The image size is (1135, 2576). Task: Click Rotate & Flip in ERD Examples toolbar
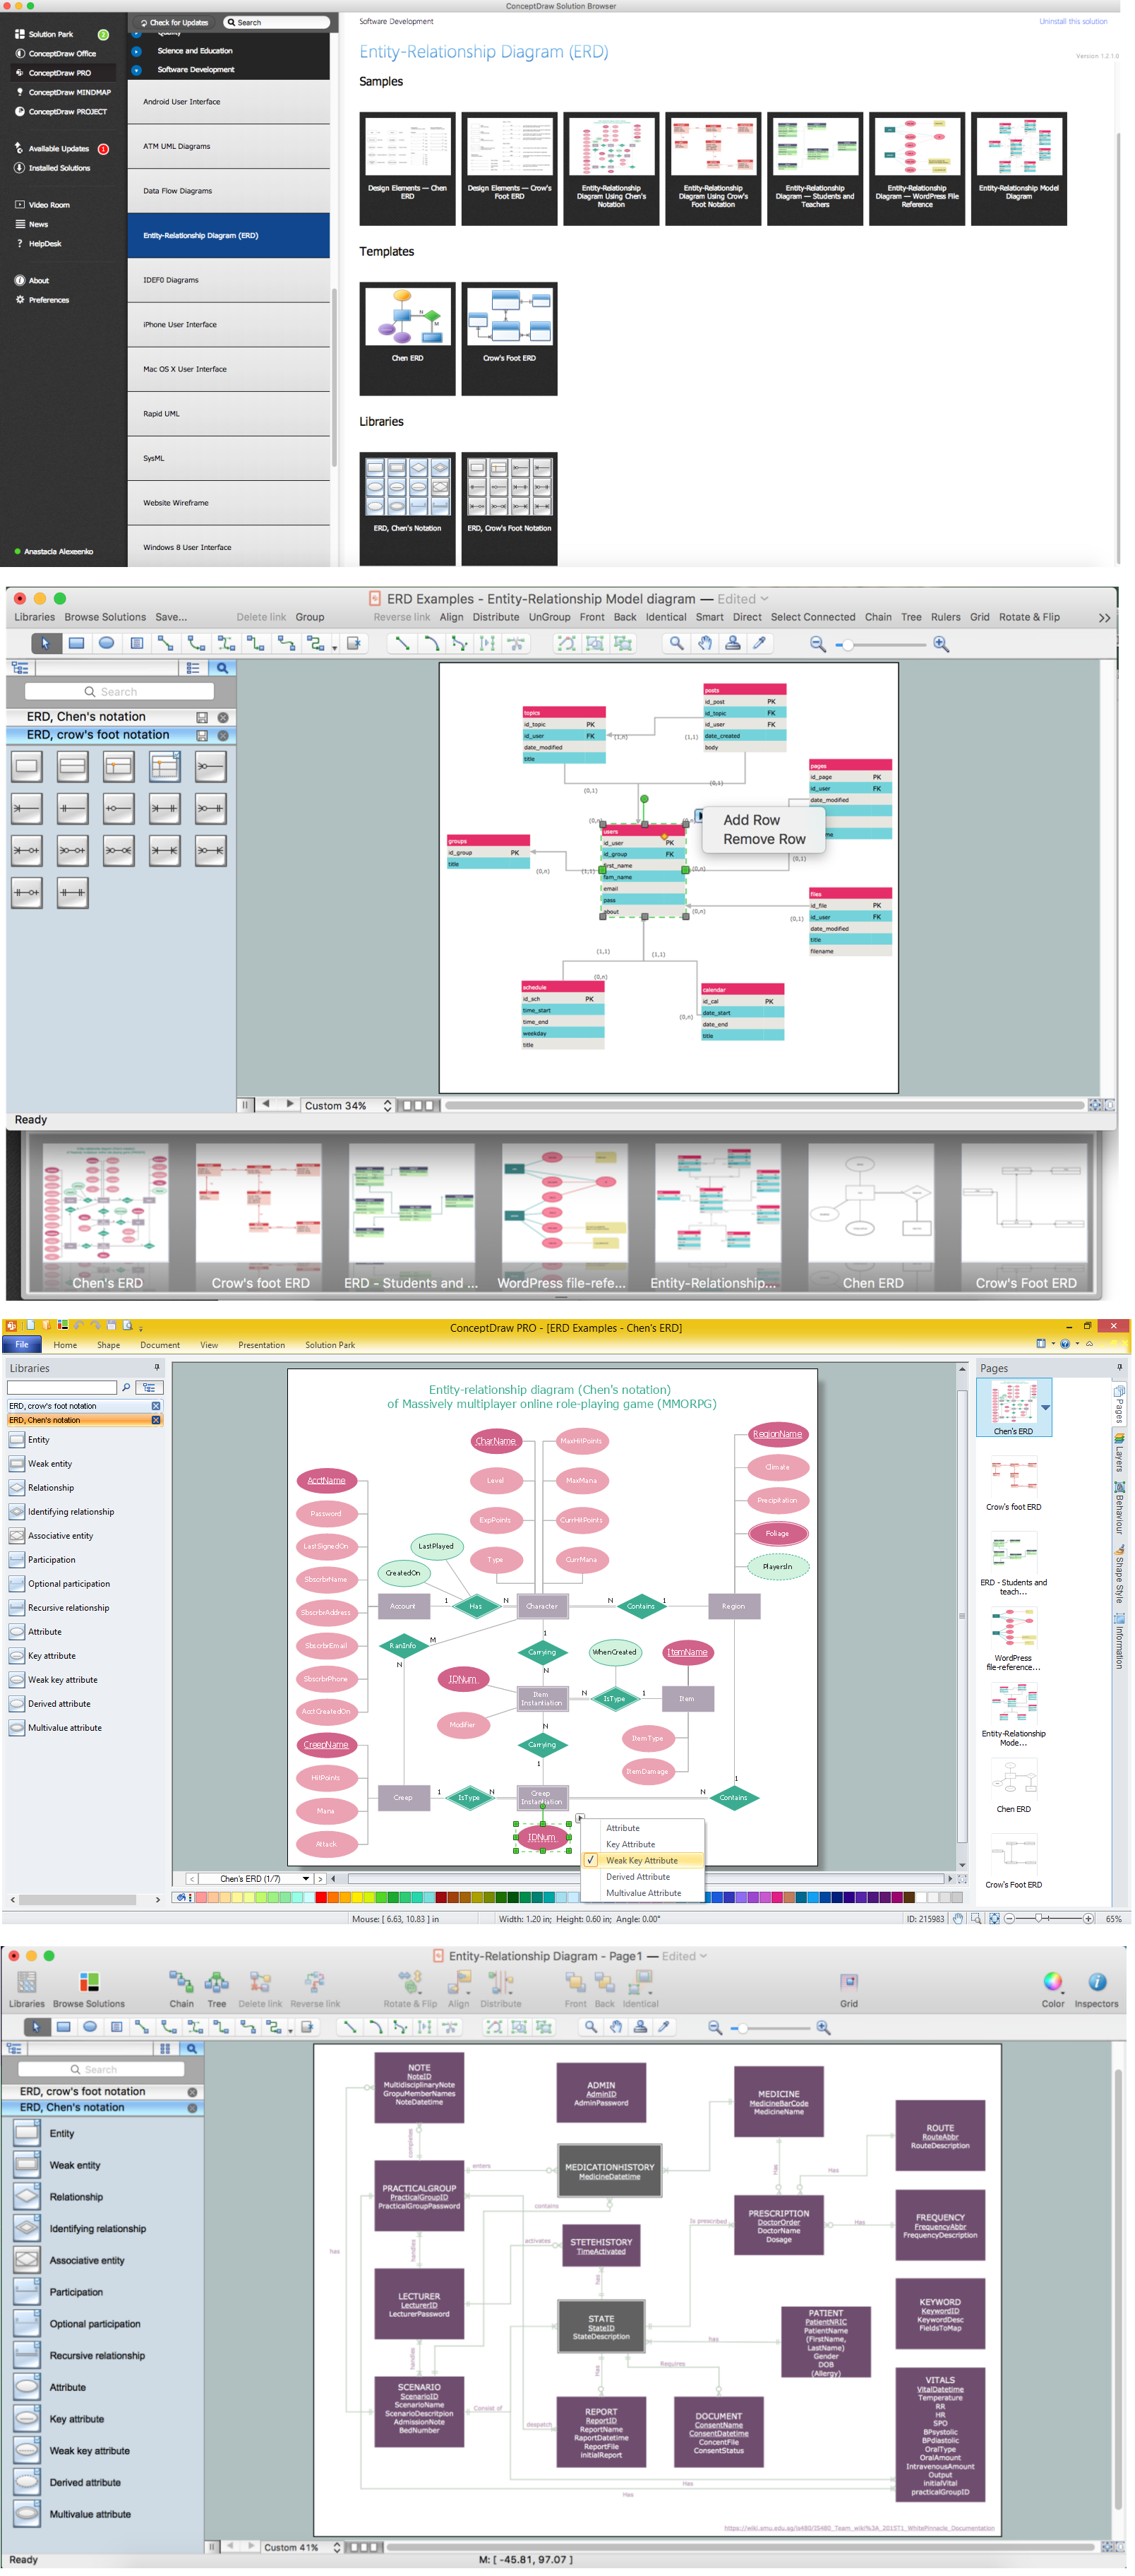[1028, 617]
